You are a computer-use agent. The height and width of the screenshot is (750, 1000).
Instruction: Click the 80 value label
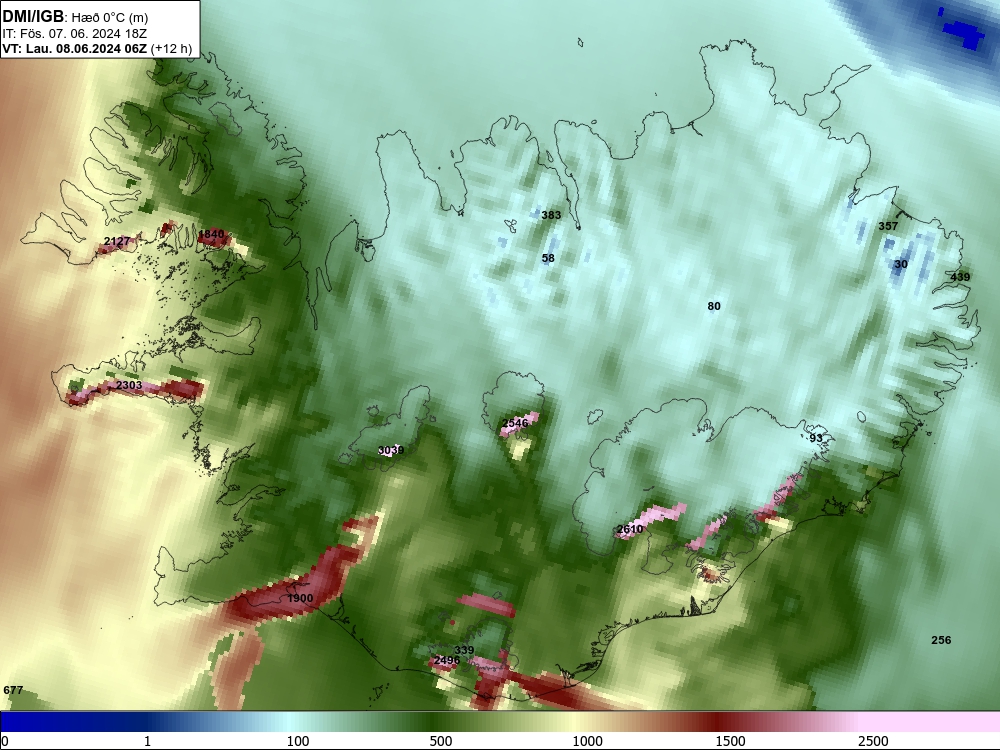[714, 306]
